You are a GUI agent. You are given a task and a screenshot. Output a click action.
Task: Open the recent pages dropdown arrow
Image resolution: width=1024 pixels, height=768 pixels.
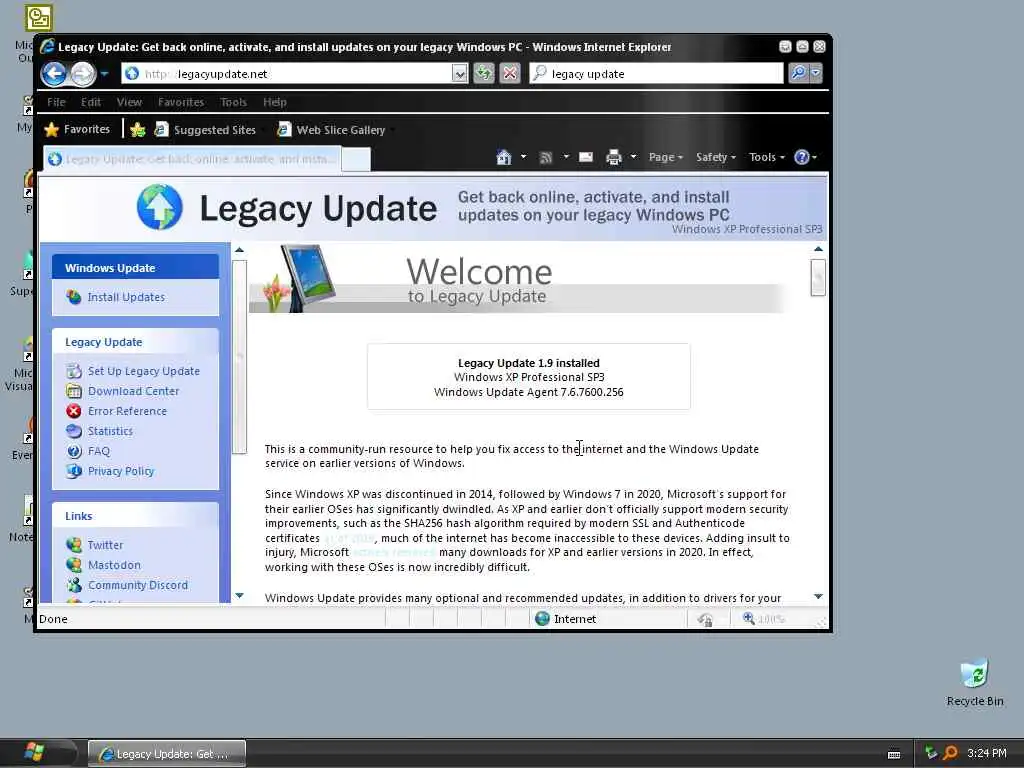coord(104,74)
